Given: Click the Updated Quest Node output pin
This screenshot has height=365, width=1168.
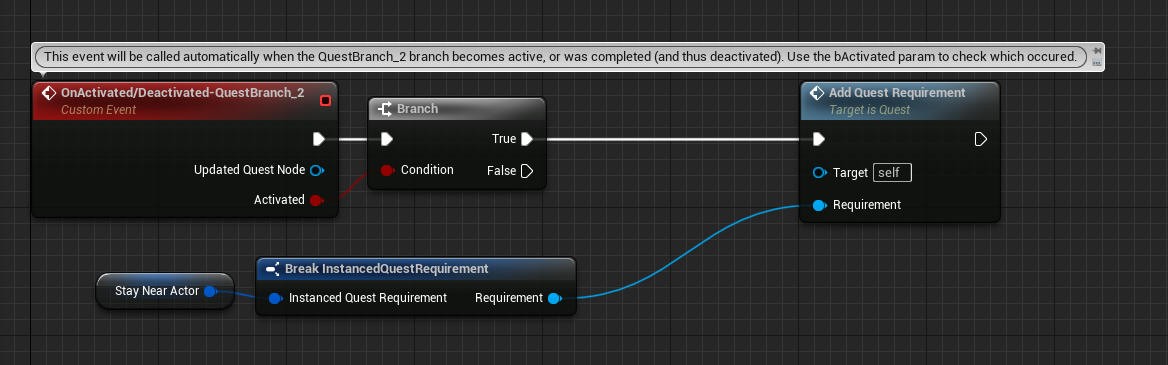Looking at the screenshot, I should [317, 171].
